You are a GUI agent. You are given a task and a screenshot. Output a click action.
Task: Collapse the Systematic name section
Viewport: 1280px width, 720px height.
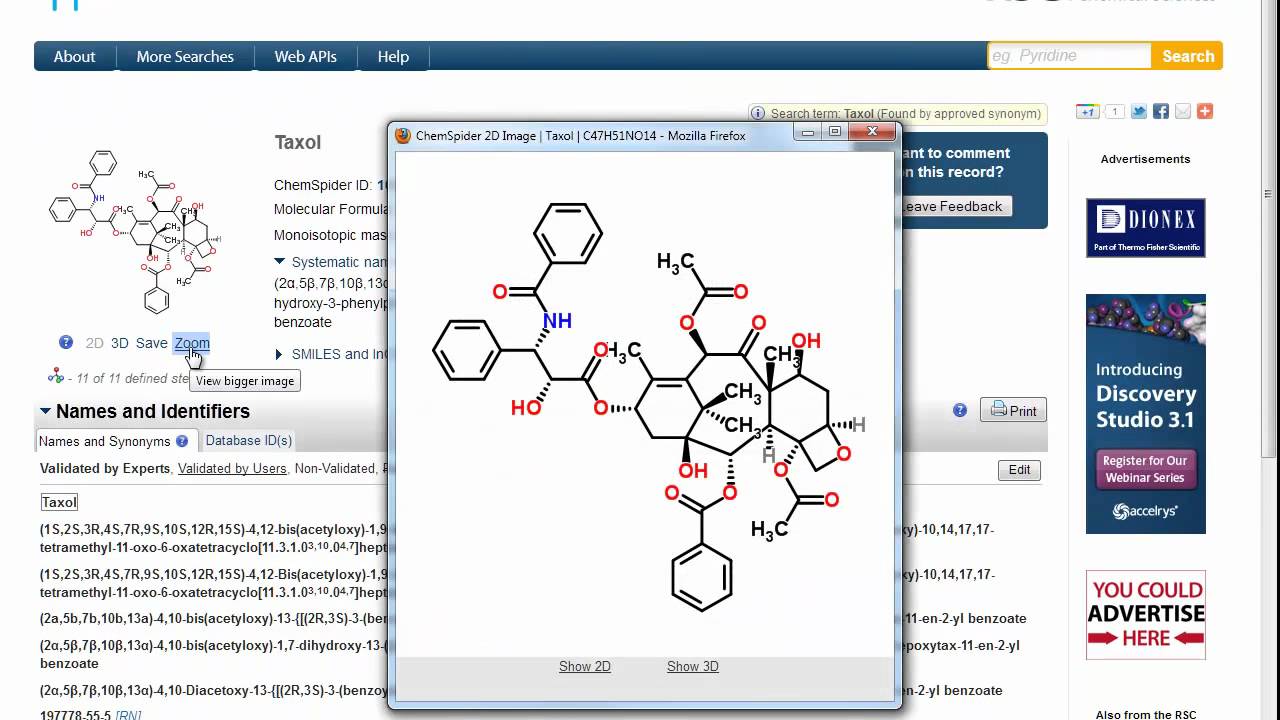[280, 262]
